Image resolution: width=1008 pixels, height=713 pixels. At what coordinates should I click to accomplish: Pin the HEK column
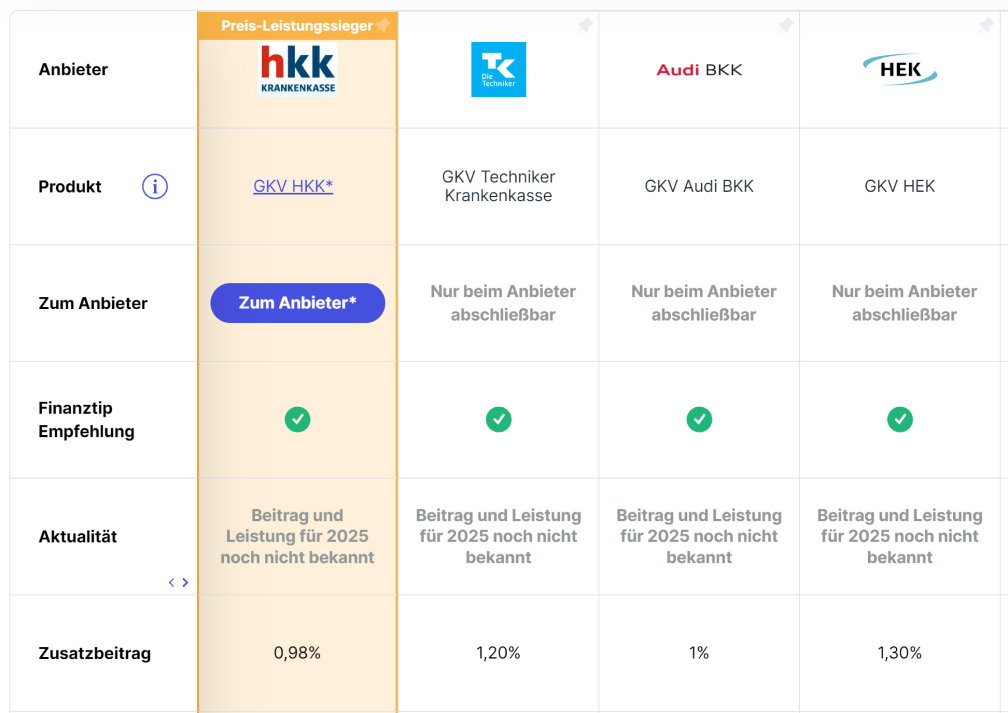tap(986, 25)
